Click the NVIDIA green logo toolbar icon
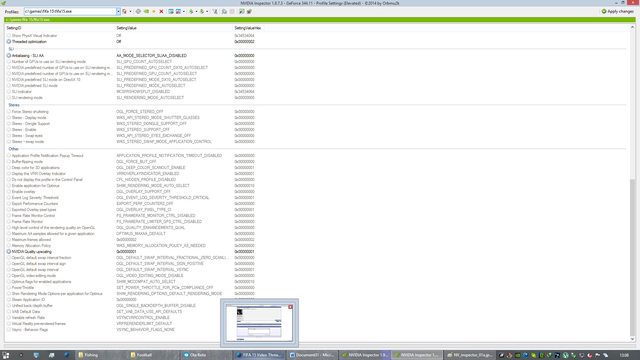This screenshot has width=640, height=360. 146,11
